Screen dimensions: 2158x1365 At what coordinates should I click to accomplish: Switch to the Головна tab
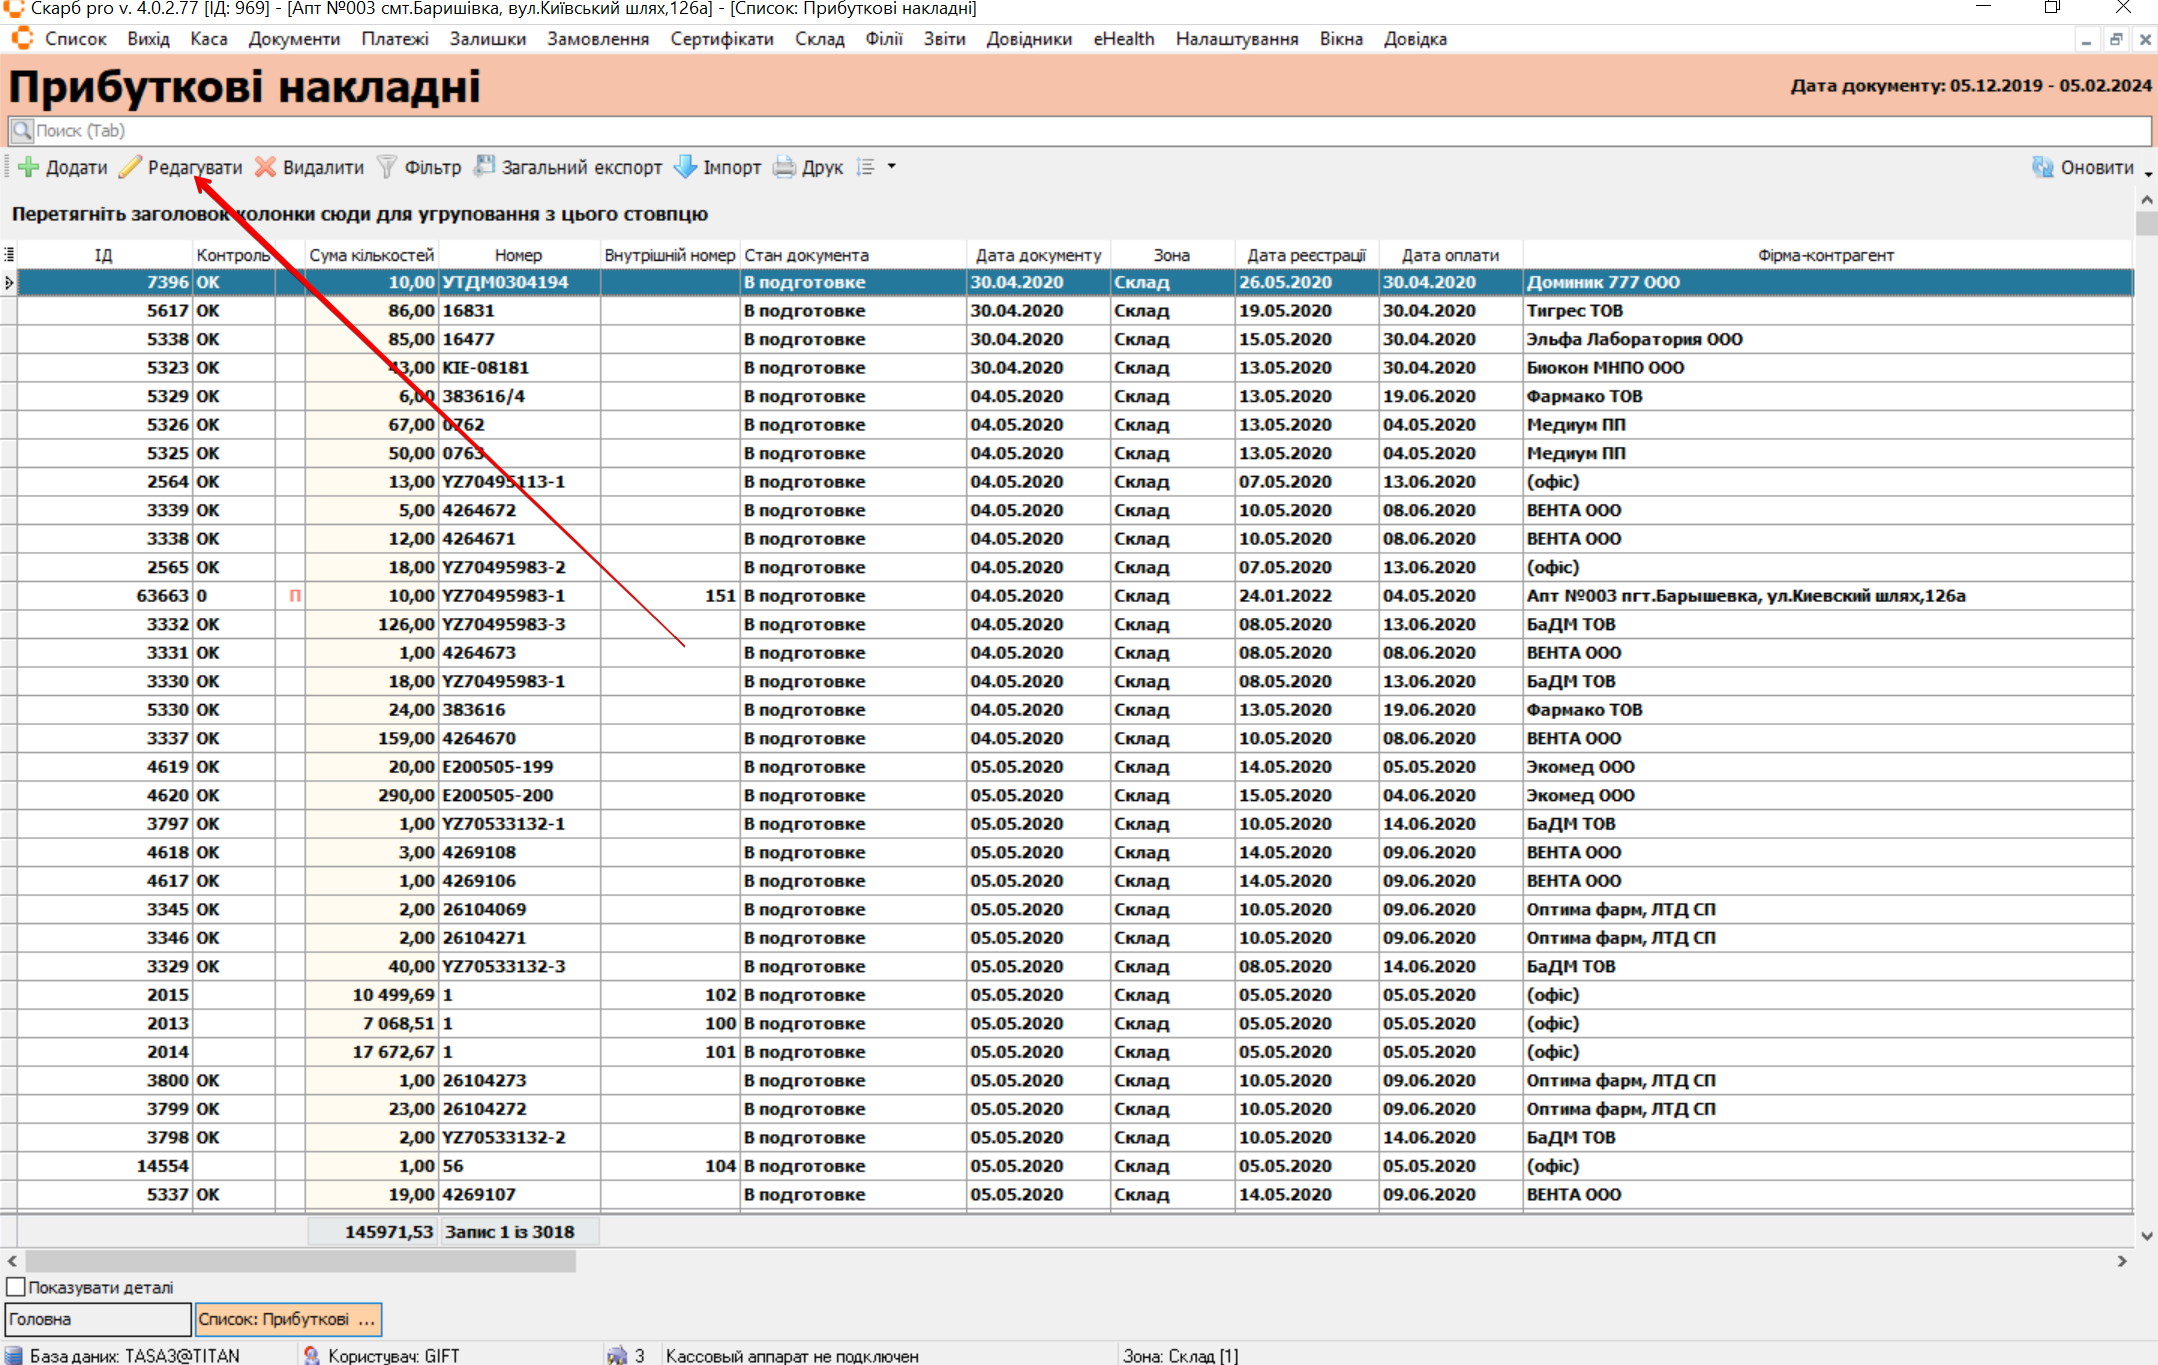click(x=97, y=1319)
